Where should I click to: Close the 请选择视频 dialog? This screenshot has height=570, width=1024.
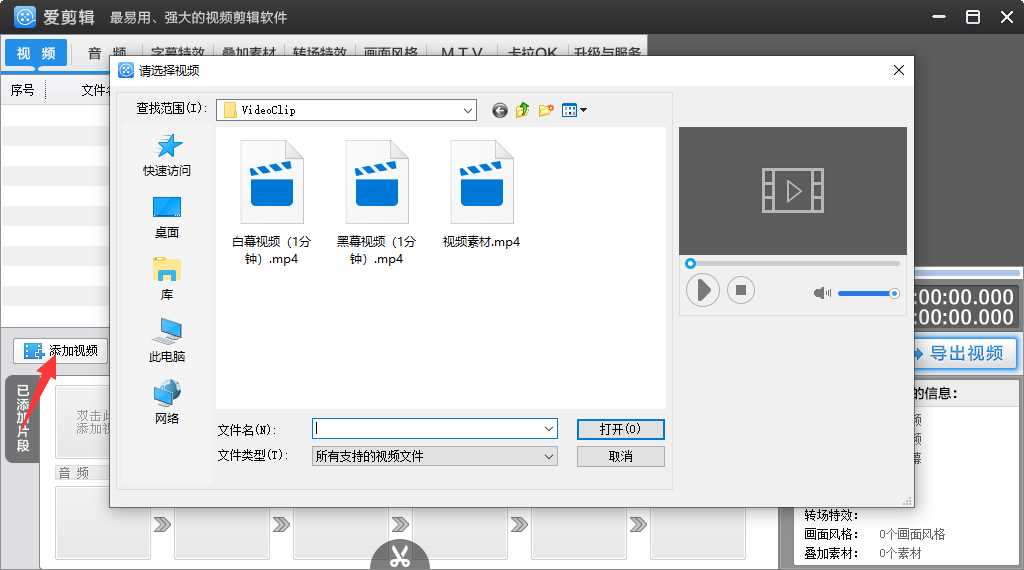pyautogui.click(x=899, y=70)
